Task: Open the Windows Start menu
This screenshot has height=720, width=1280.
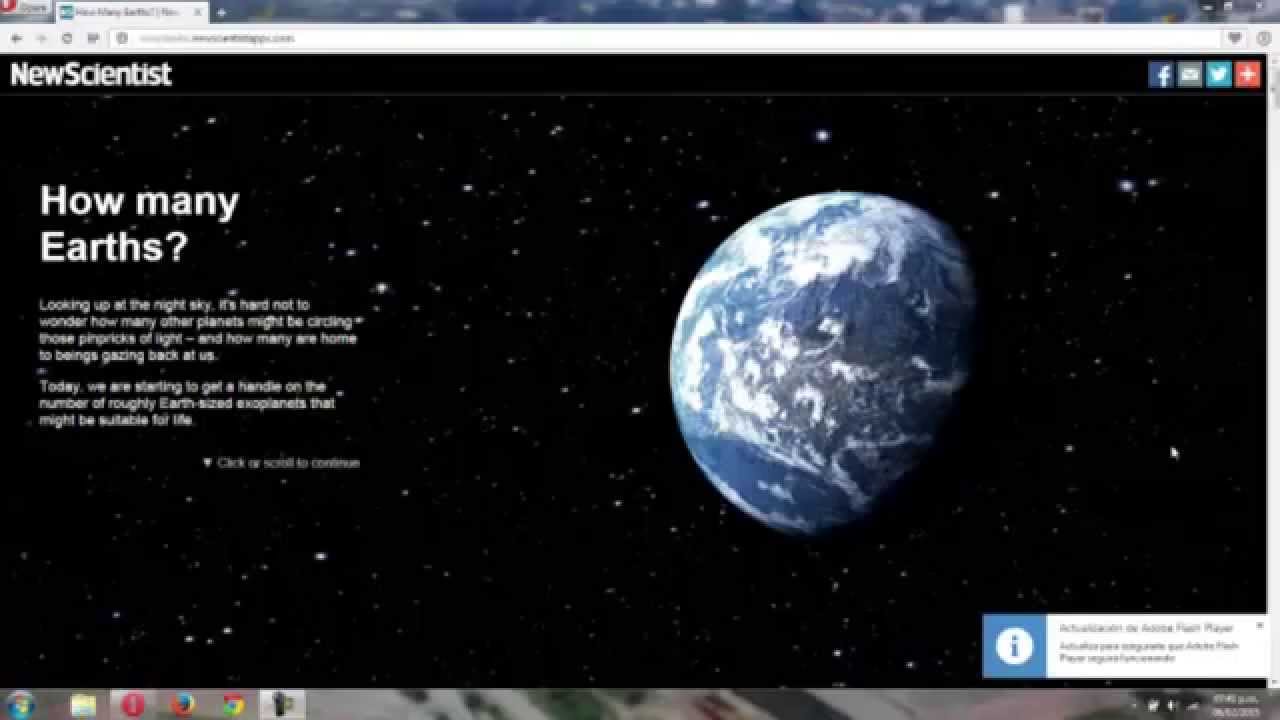Action: click(20, 705)
